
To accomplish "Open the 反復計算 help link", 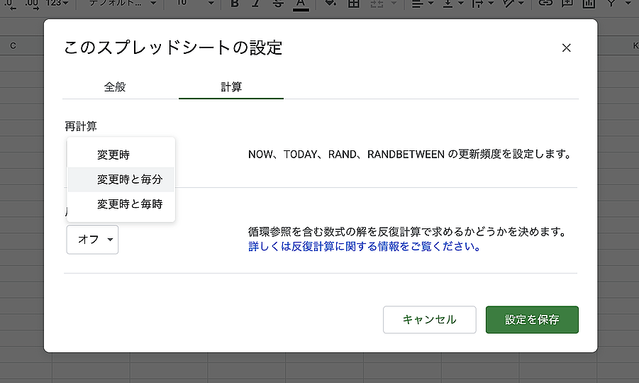I will coord(364,247).
